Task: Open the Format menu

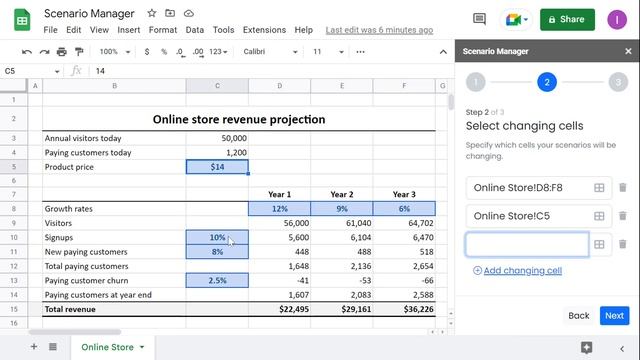Action: click(x=163, y=30)
